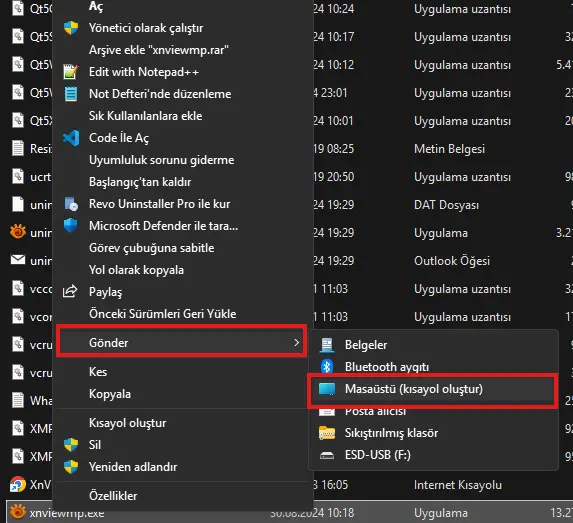Click the Visual Studio Code icon
Viewport: 573px width, 523px height.
click(71, 138)
